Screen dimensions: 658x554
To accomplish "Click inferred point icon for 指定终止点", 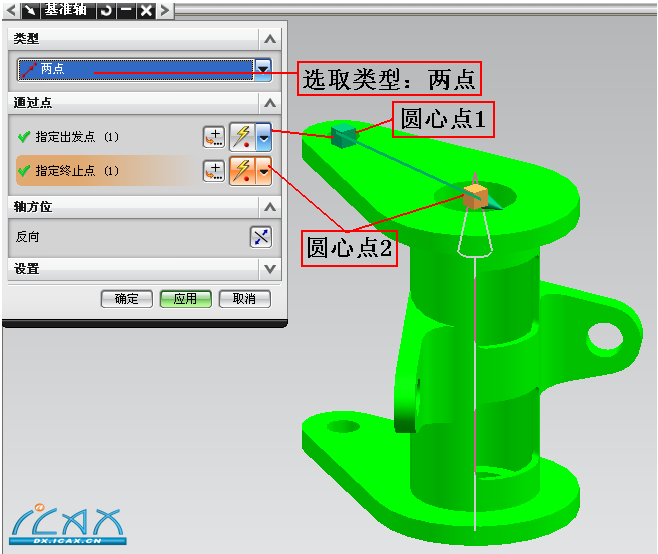I will (x=242, y=171).
